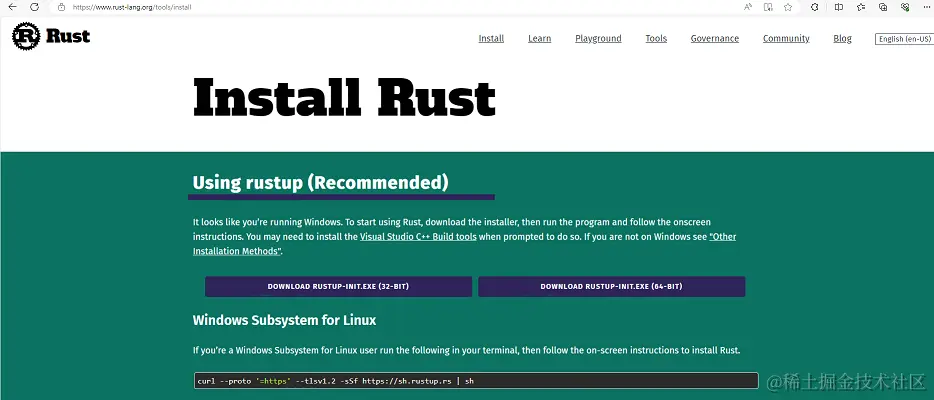Click Download rustup-init.exe (64-bit) button

[x=611, y=286]
